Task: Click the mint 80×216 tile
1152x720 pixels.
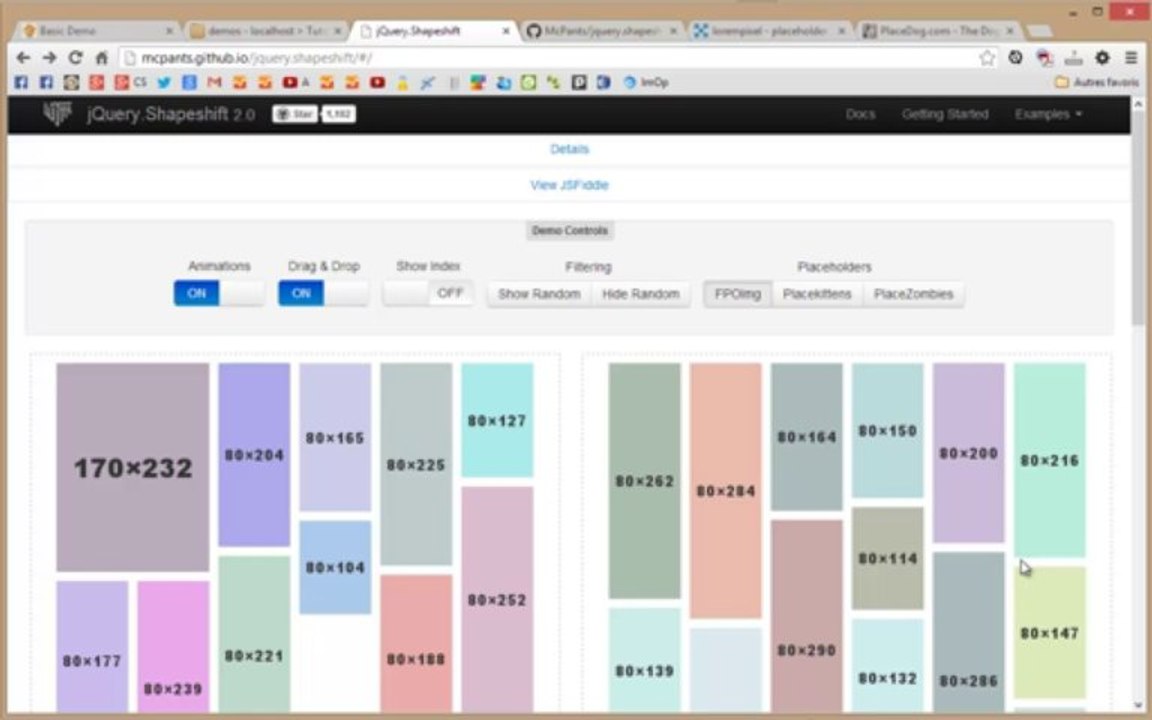Action: (x=1050, y=460)
